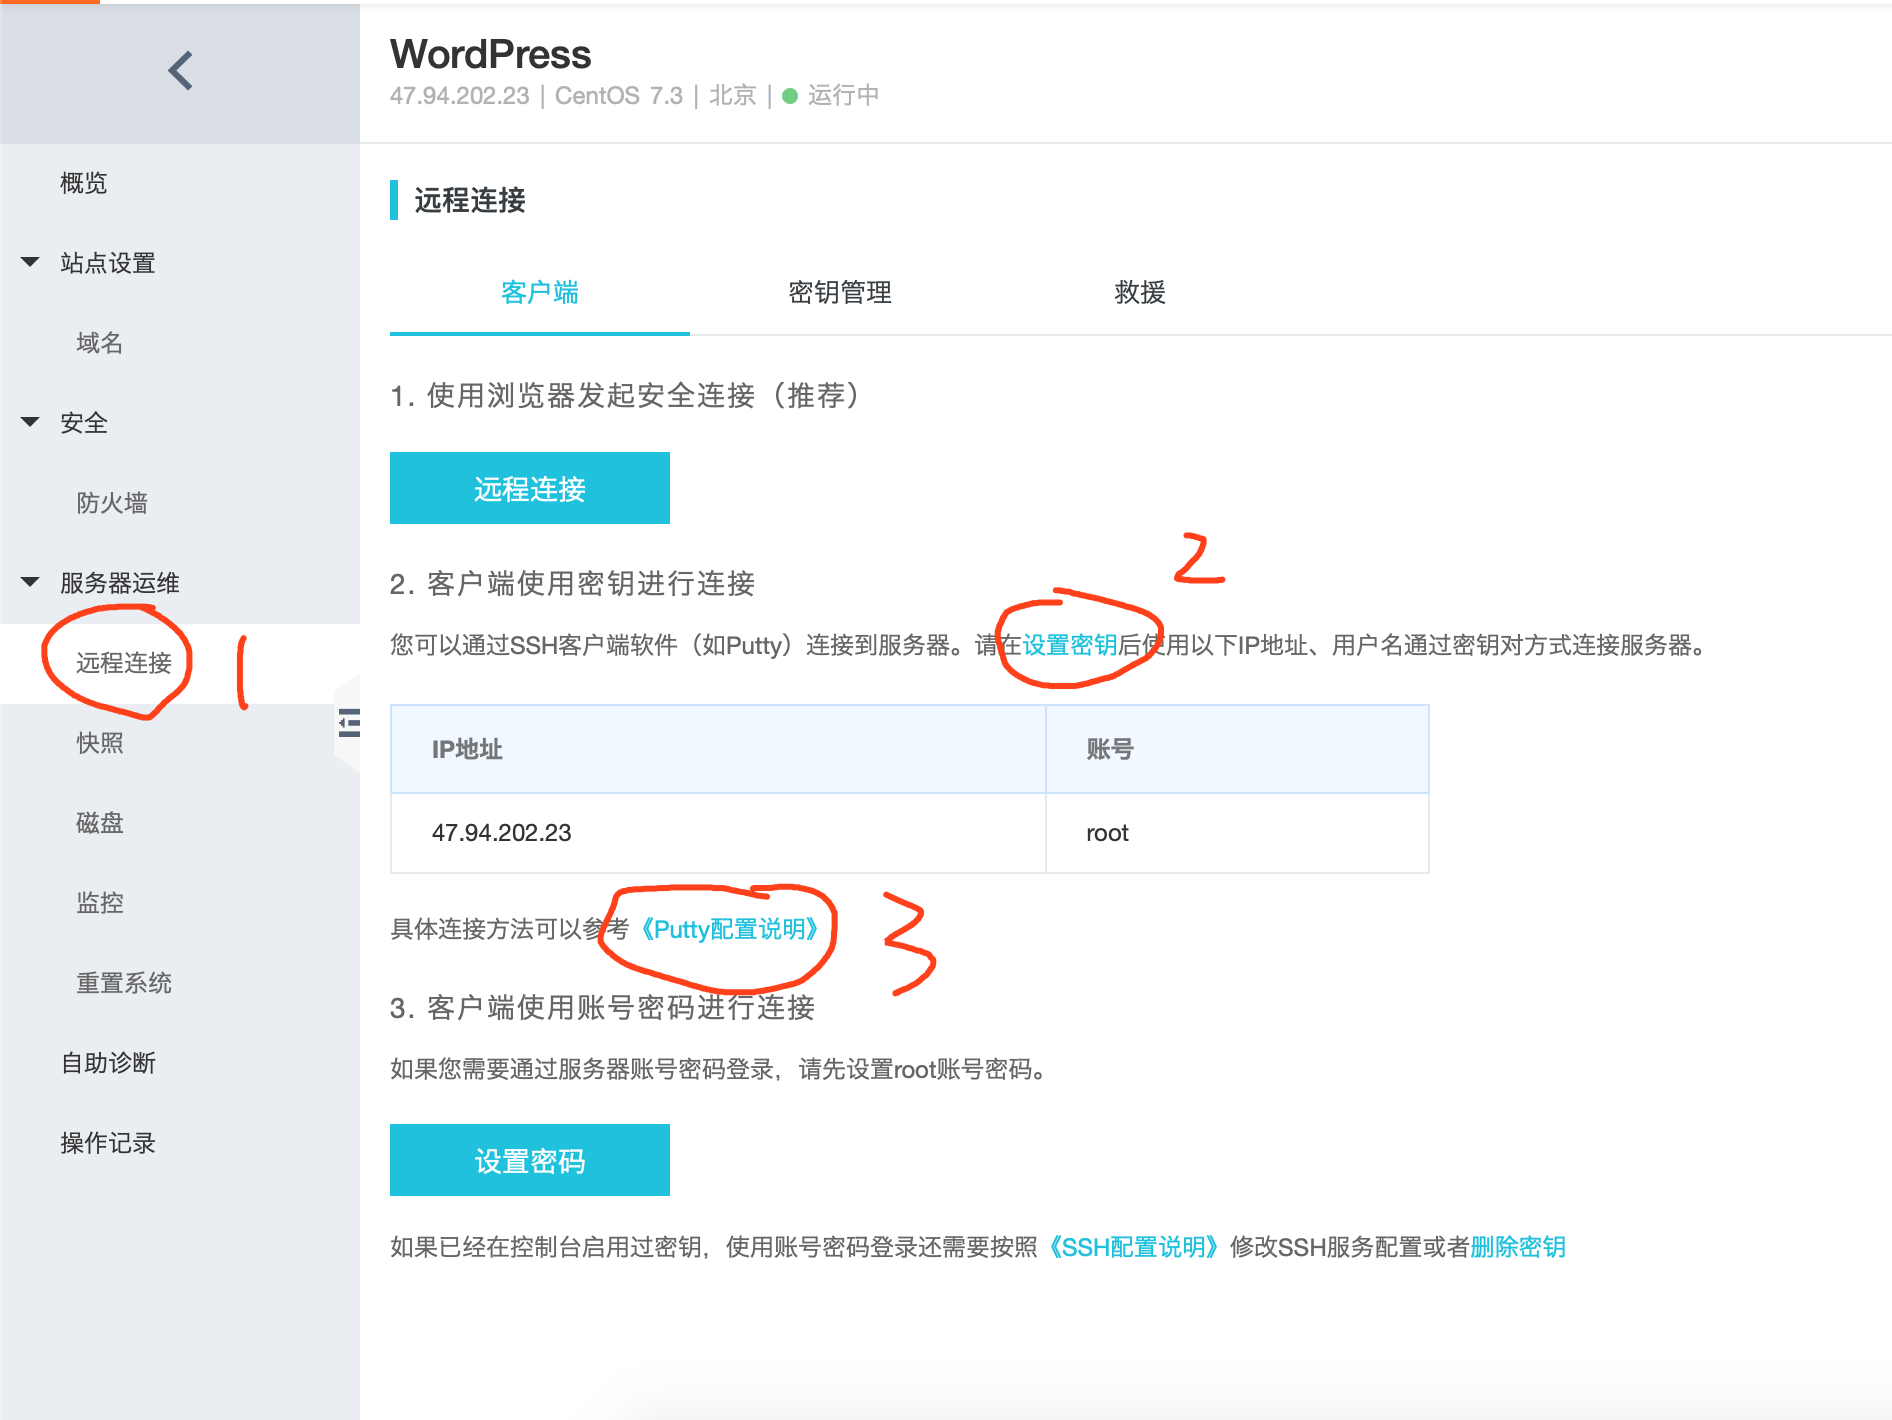
Task: Click the back arrow to return
Action: (180, 70)
